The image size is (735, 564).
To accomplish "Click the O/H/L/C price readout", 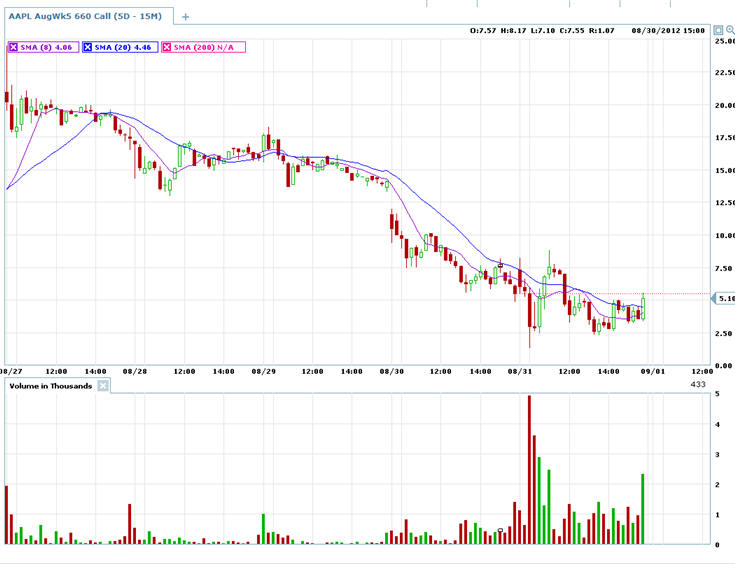I will coord(543,31).
